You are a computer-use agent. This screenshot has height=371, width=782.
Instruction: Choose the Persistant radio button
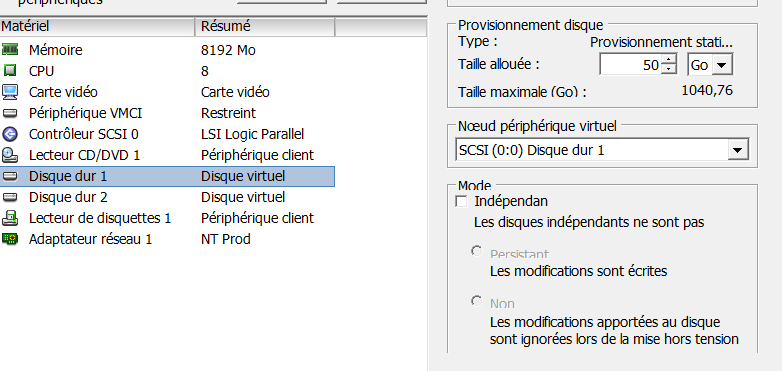(477, 251)
